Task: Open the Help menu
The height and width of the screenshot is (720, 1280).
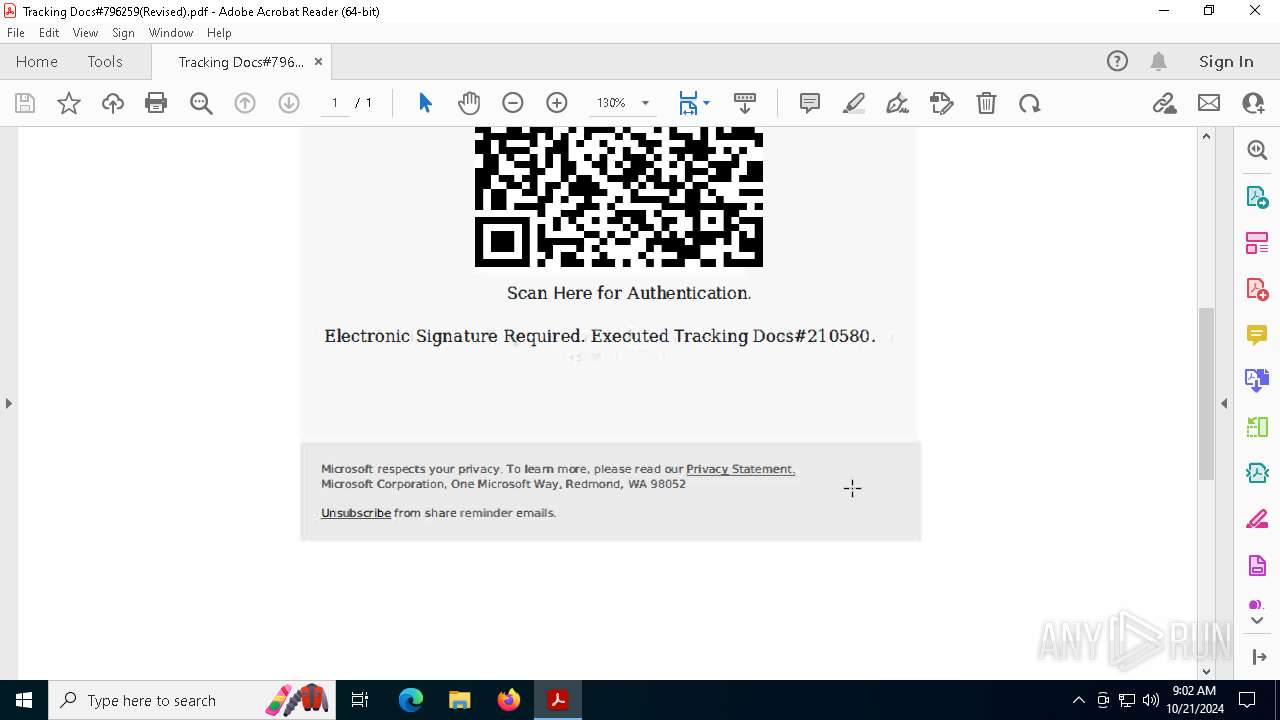Action: click(219, 33)
